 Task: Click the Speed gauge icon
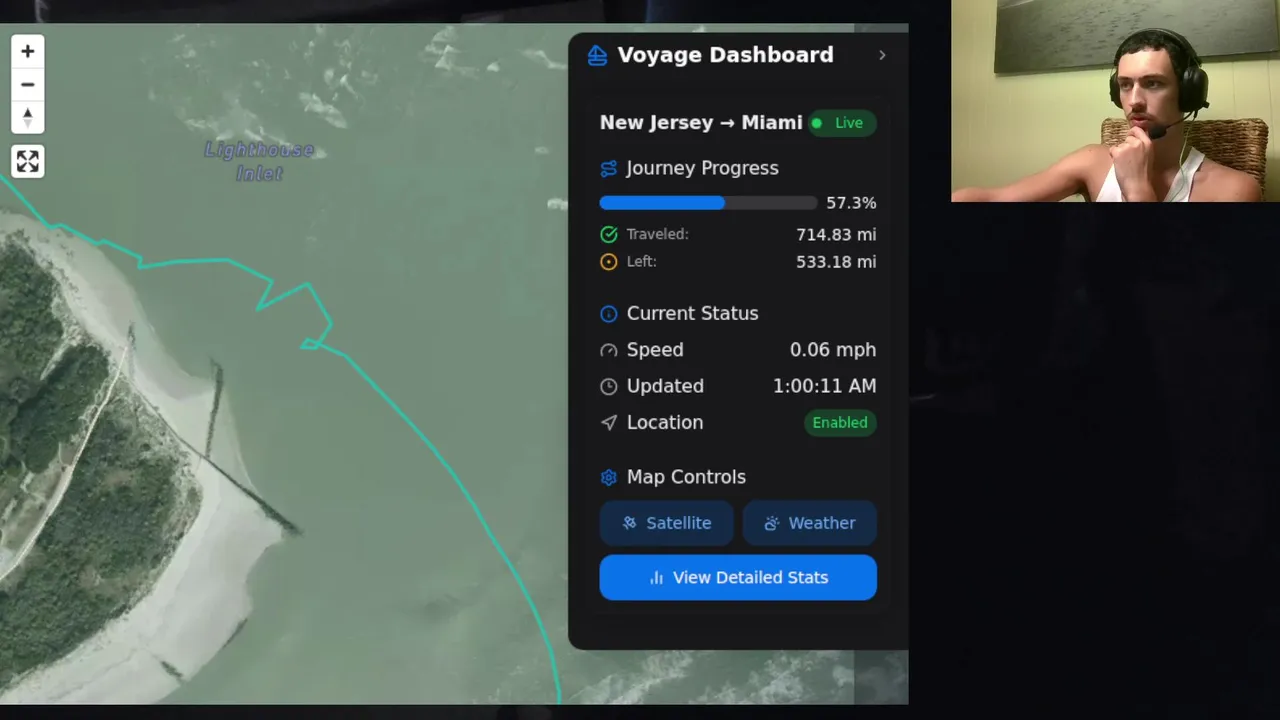click(x=608, y=350)
